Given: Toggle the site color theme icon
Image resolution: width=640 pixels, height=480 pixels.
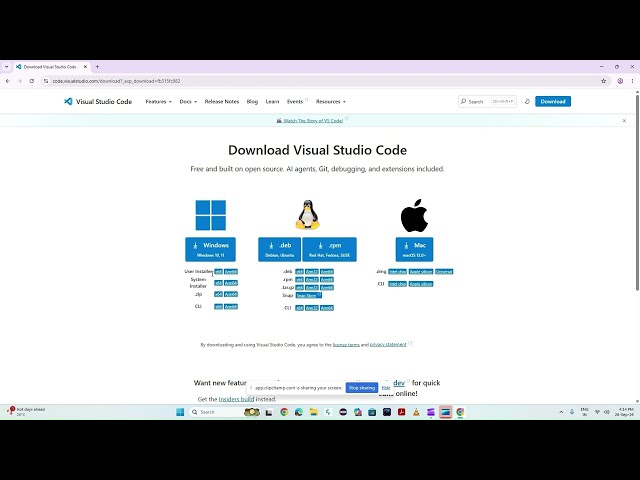Looking at the screenshot, I should coord(527,102).
